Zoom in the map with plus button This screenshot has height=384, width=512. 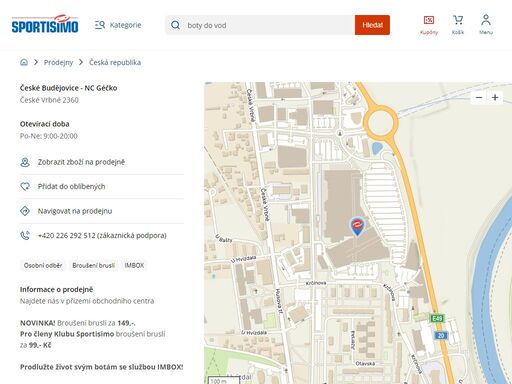coord(495,98)
